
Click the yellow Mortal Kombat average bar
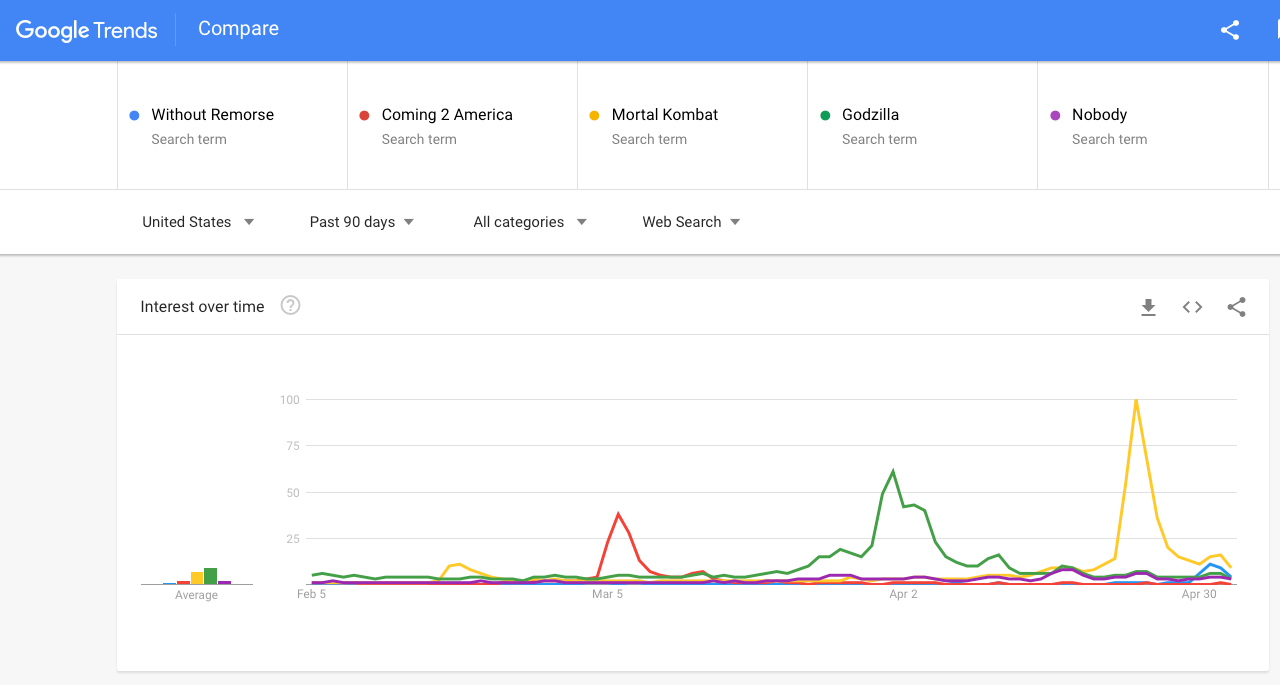(197, 578)
